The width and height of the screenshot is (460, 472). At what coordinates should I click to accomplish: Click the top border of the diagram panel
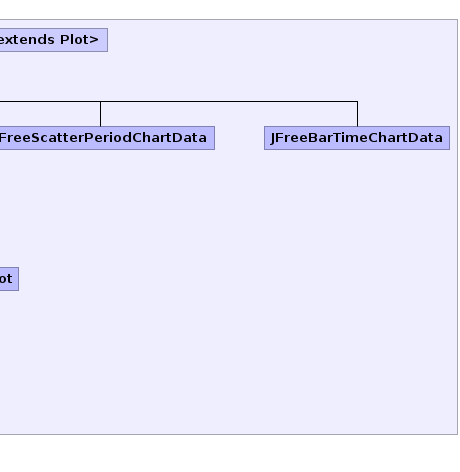coord(229,20)
